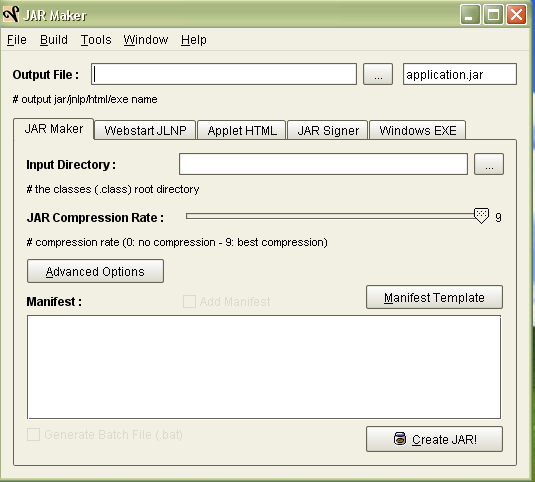Minimize the JAR Maker window
This screenshot has height=482, width=535.
click(x=470, y=15)
